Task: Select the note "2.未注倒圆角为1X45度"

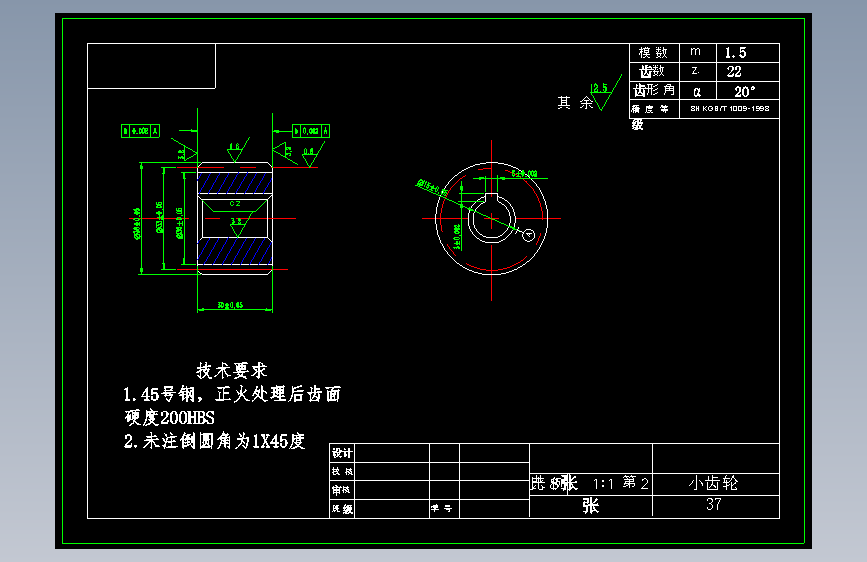Action: 215,441
